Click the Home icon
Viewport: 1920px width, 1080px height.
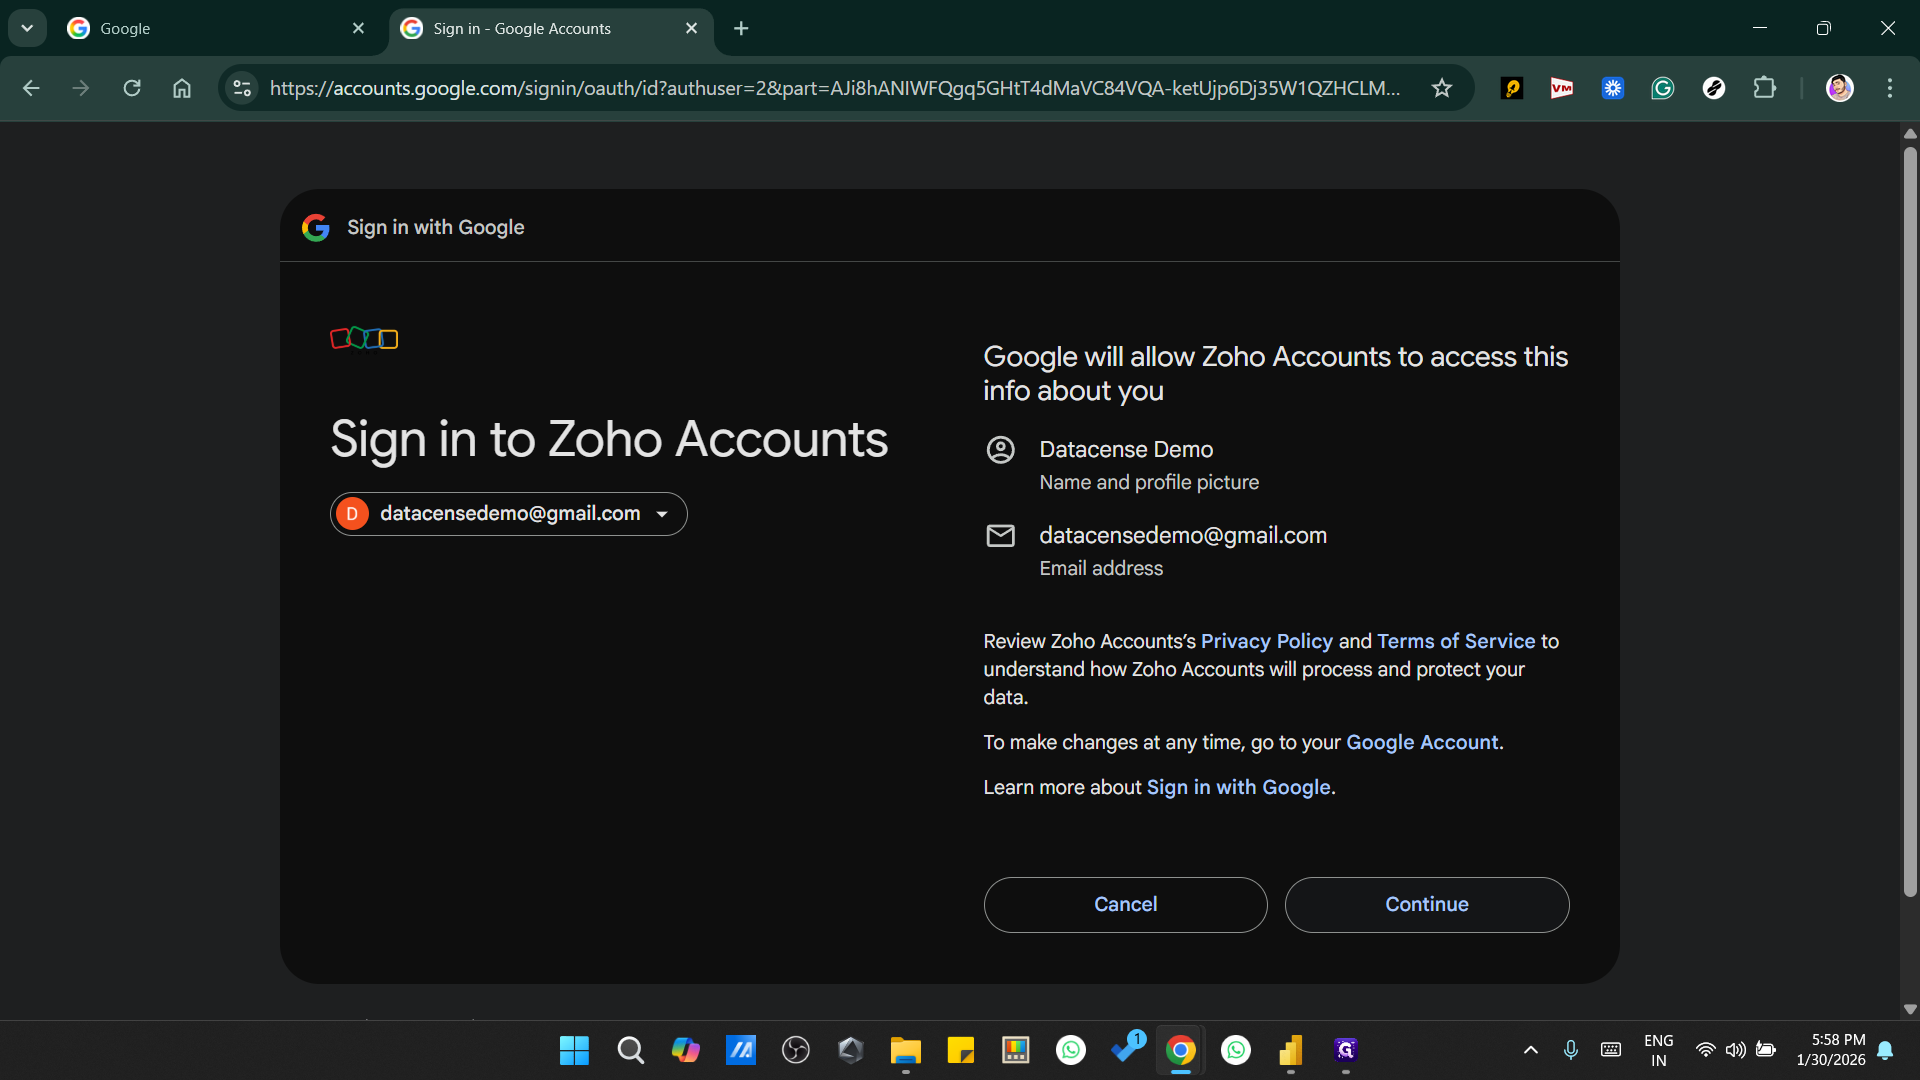click(x=181, y=88)
